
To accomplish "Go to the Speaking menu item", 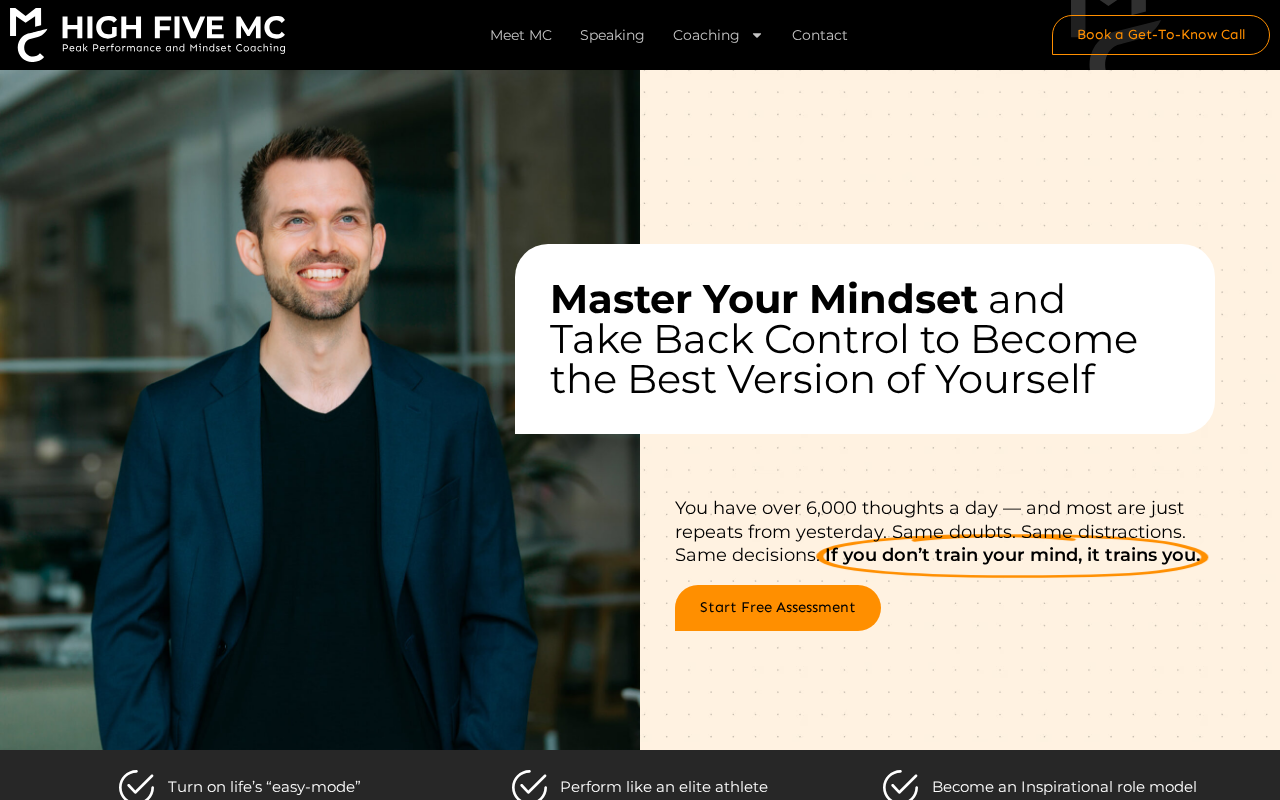I will 612,35.
